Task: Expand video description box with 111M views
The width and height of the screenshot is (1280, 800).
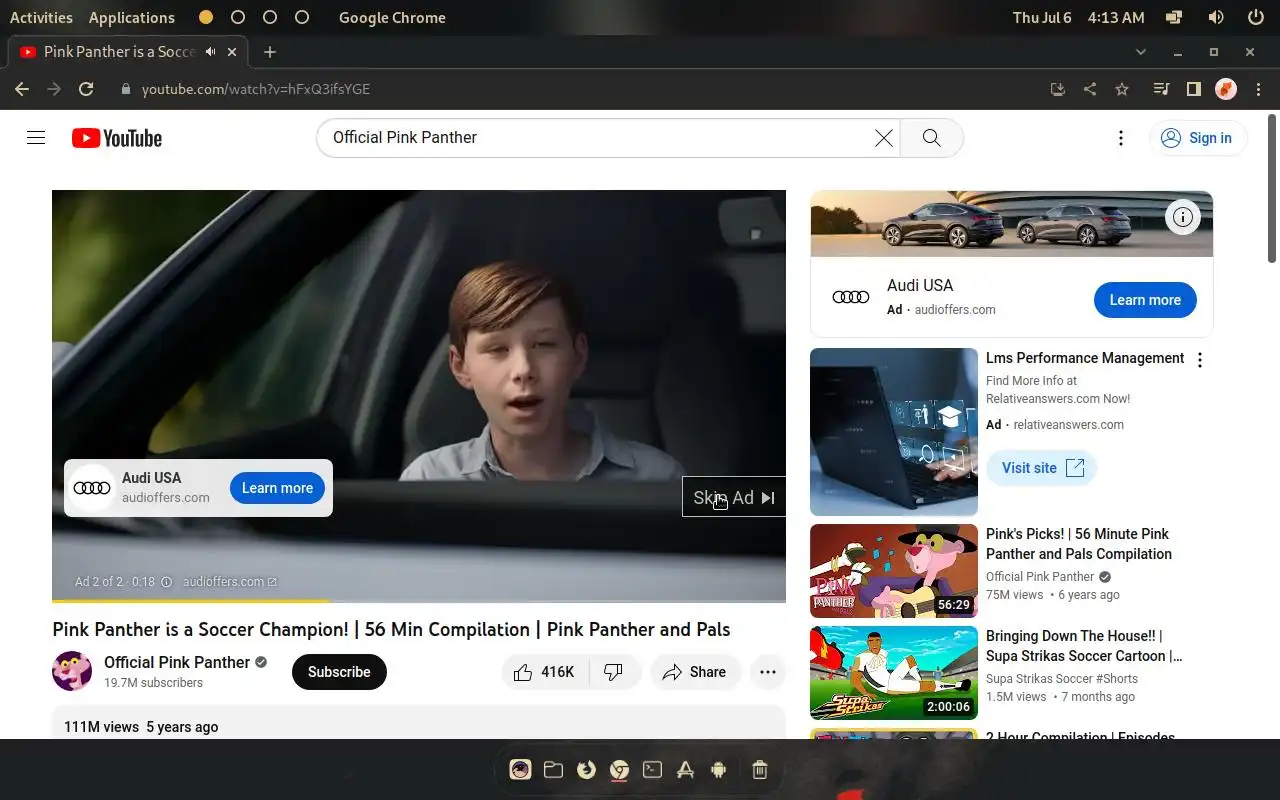Action: pyautogui.click(x=419, y=723)
